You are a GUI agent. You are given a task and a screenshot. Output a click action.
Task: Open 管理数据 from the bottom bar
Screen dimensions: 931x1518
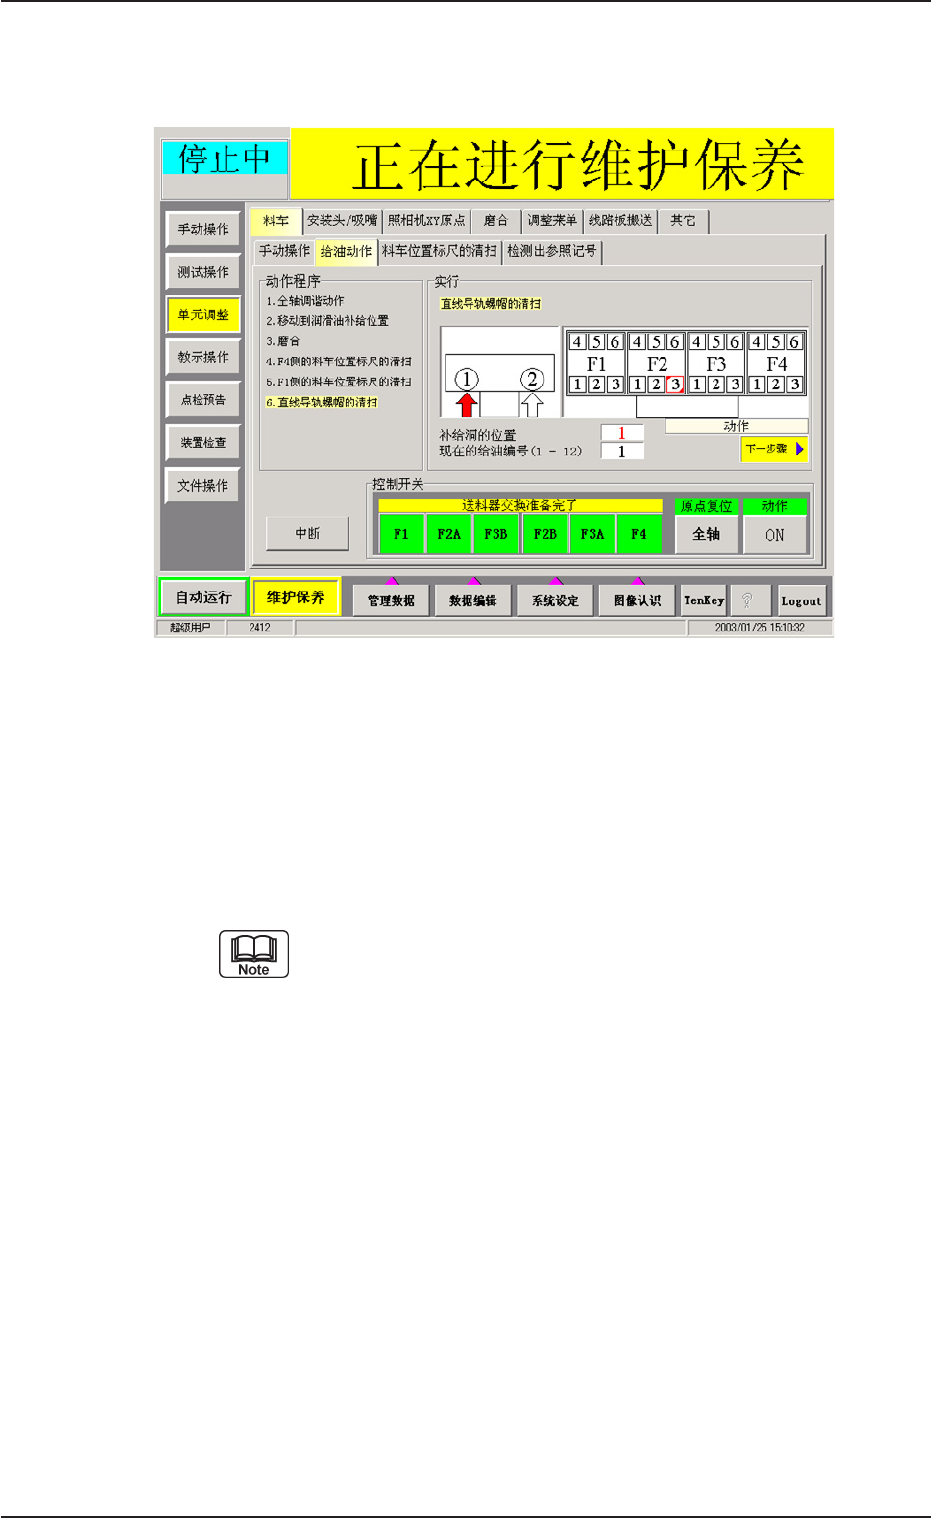(391, 600)
